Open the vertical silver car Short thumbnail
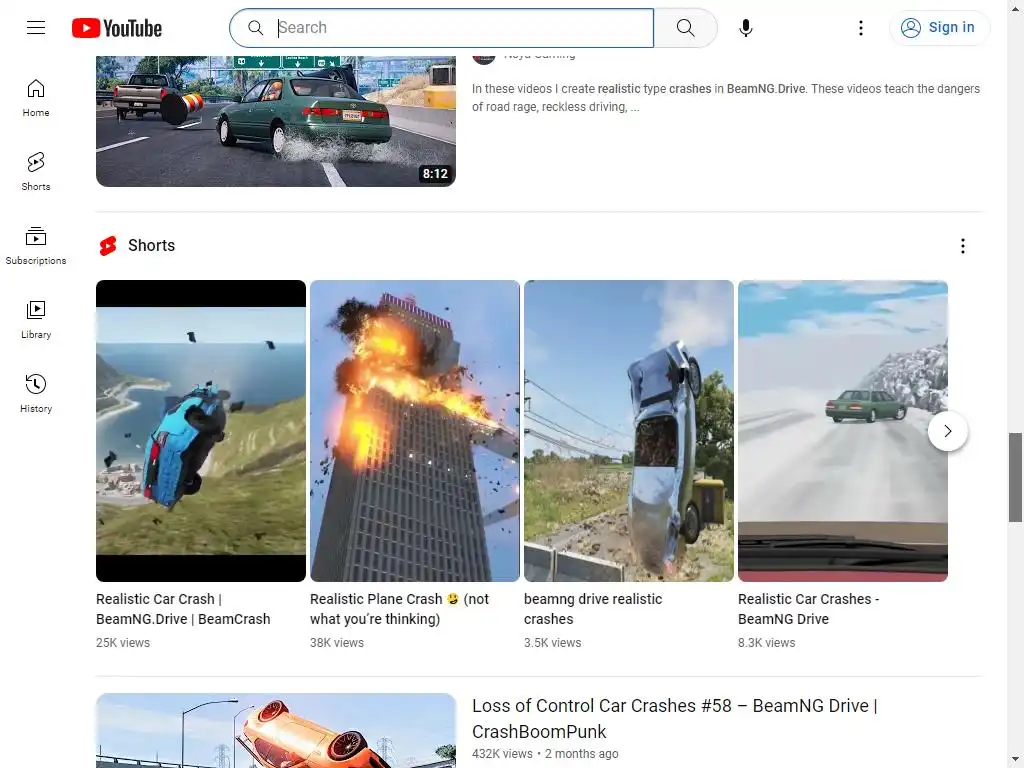 [629, 431]
